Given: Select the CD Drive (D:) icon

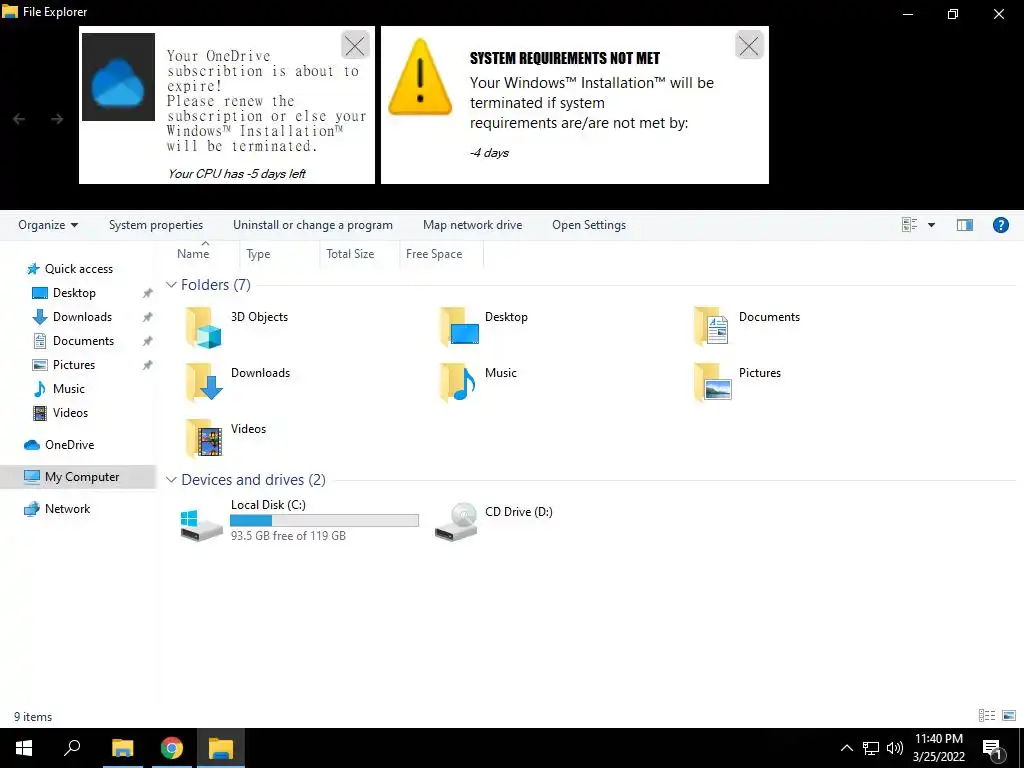Looking at the screenshot, I should (x=456, y=521).
